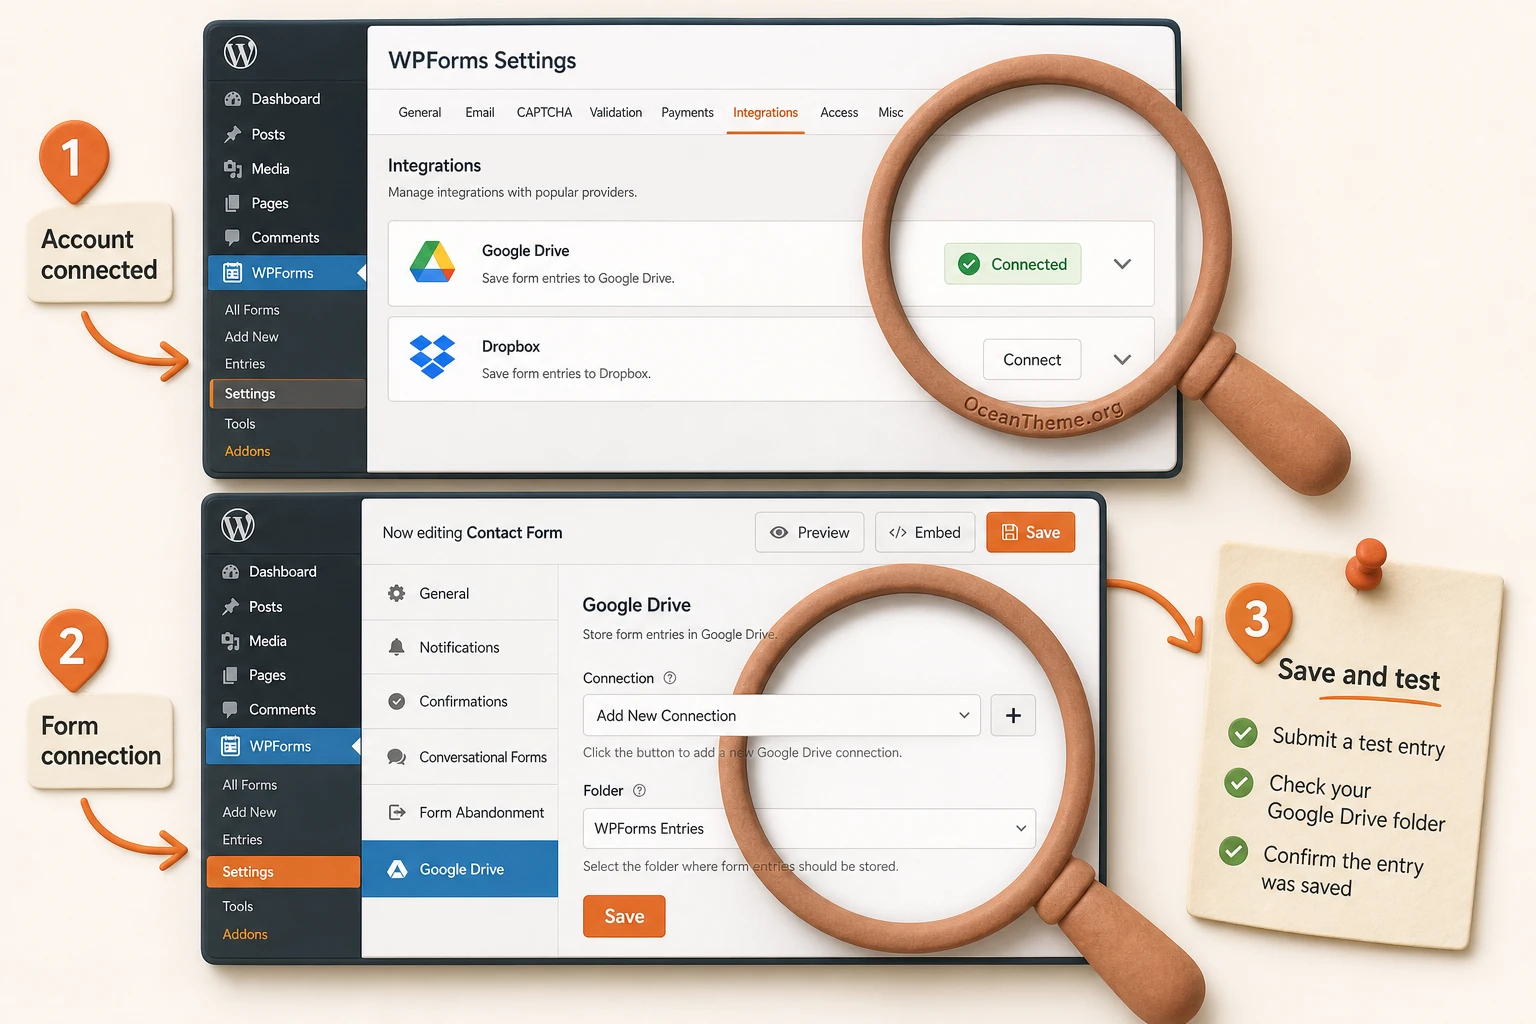Open Tools in bottom sidebar
The image size is (1536, 1024).
point(238,906)
